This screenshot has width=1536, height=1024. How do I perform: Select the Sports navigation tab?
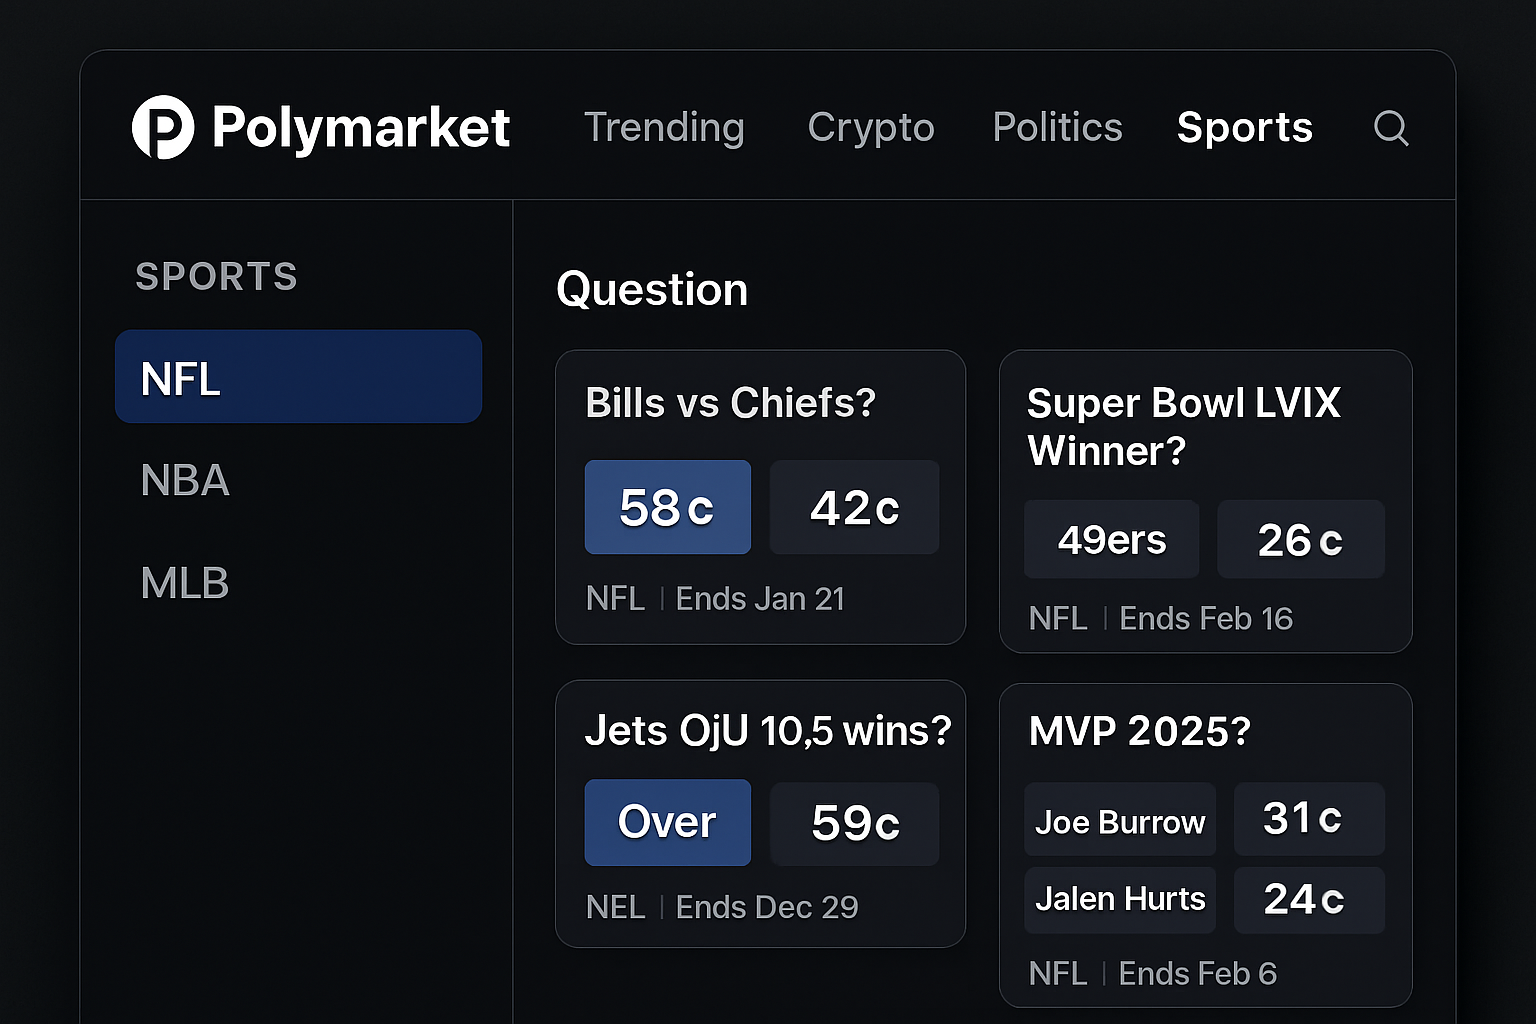1245,128
